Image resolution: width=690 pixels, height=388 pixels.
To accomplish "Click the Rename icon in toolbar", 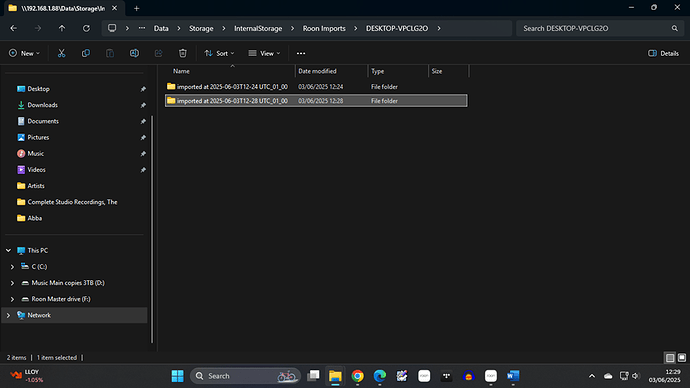I will pyautogui.click(x=134, y=53).
